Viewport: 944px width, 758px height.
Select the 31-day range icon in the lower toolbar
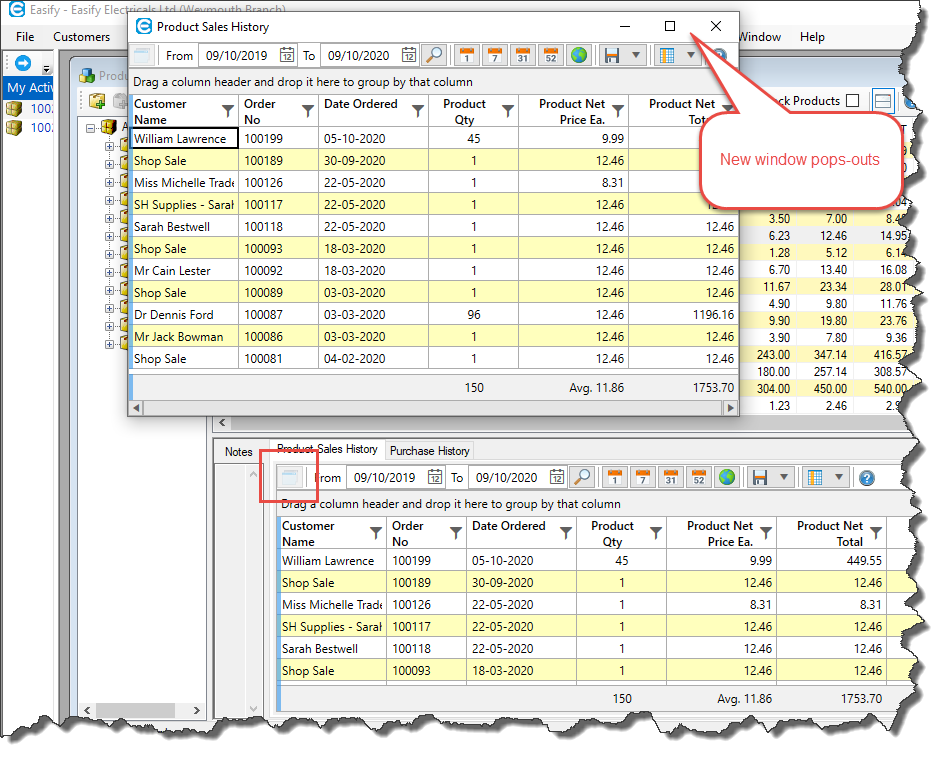pyautogui.click(x=671, y=477)
